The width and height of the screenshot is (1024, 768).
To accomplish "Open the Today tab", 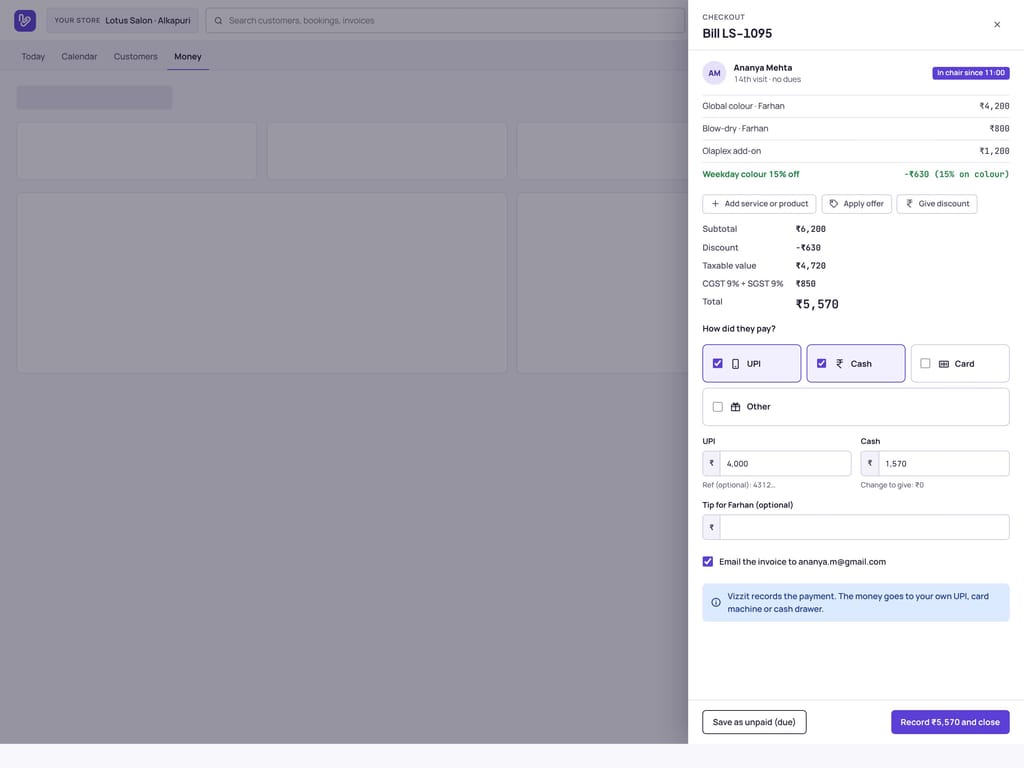I will point(33,57).
